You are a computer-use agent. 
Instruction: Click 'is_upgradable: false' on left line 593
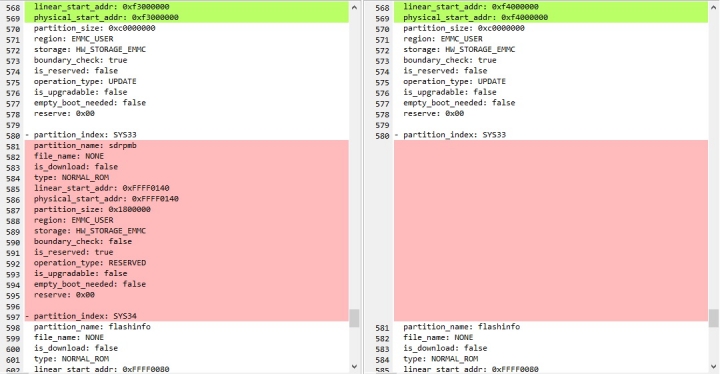click(80, 273)
